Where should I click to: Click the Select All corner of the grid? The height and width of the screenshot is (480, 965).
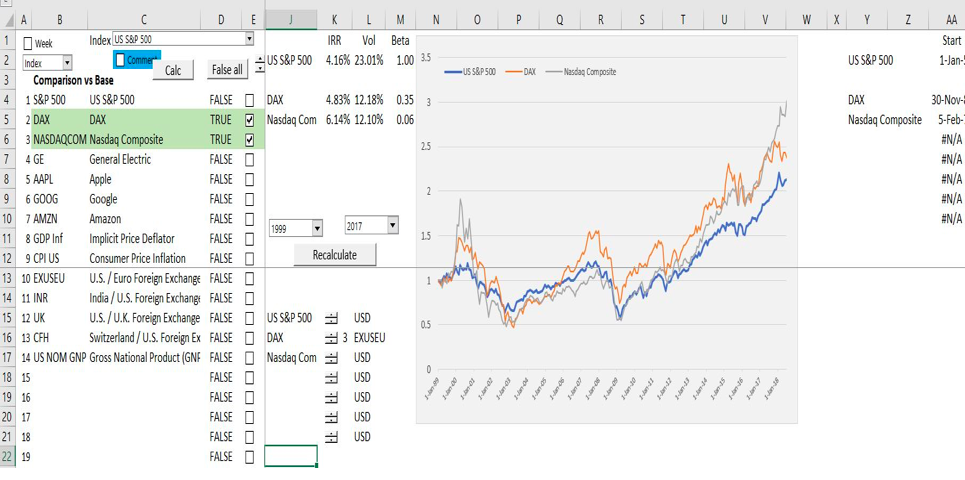(x=7, y=20)
